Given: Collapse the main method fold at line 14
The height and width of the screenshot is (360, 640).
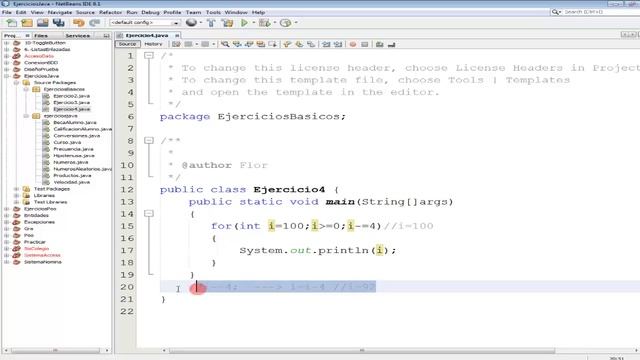Looking at the screenshot, I should tap(149, 213).
